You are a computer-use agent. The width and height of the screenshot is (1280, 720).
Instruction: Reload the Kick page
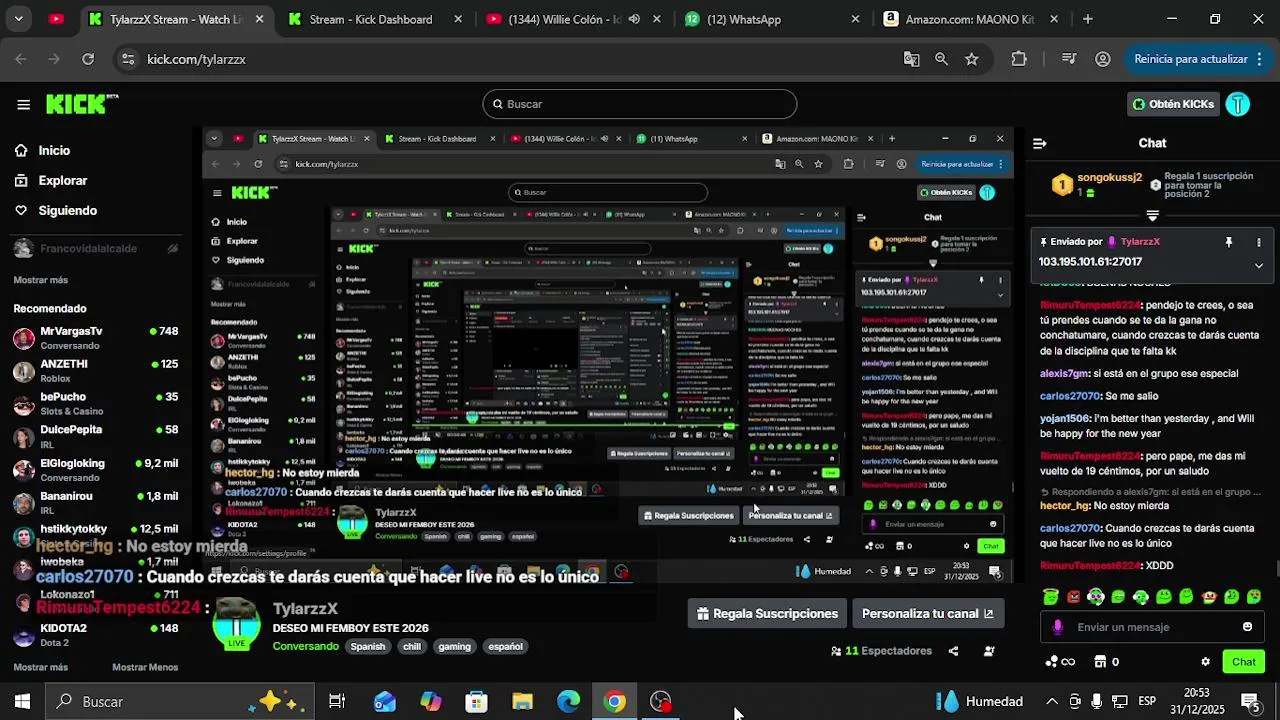click(x=88, y=59)
